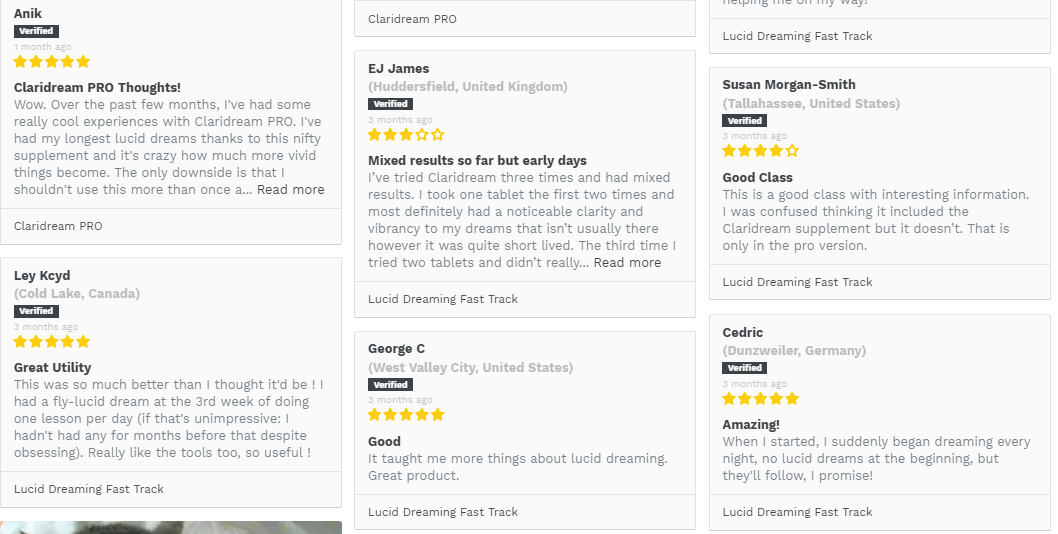
Task: Open Lucid Dreaming Fast Track link under EJ James
Action: point(443,299)
